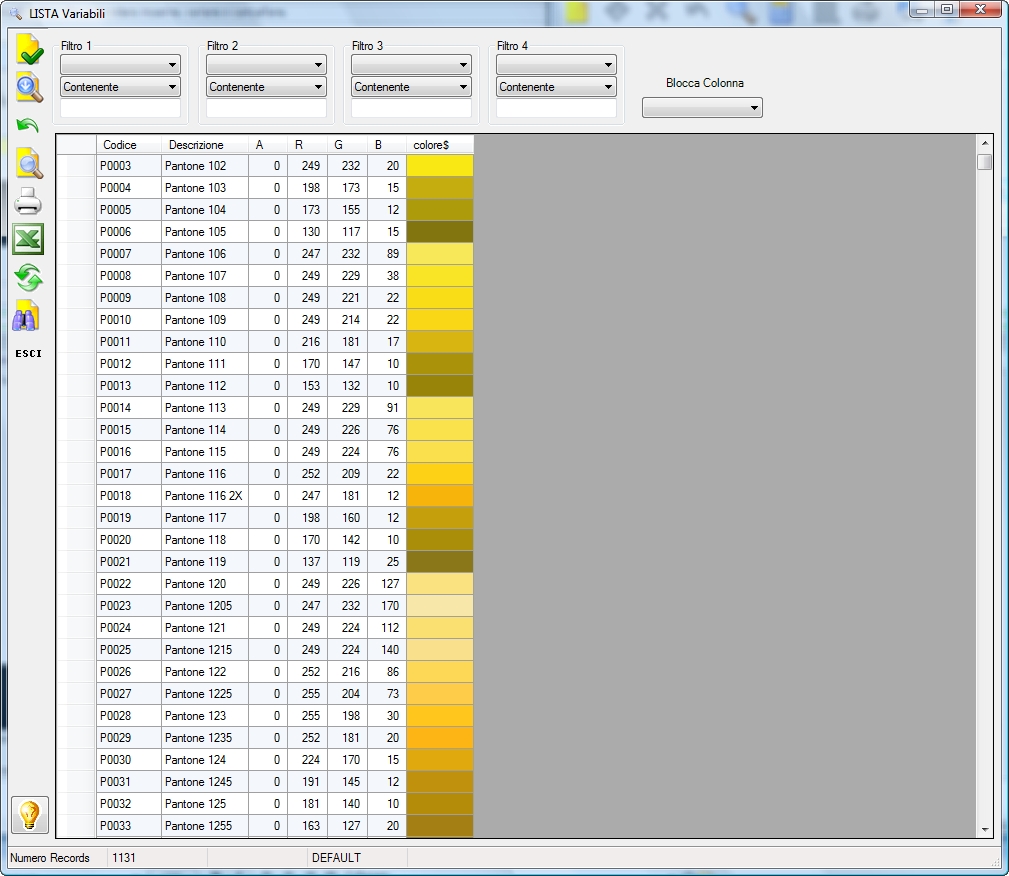The image size is (1009, 876).
Task: Click the color swatch for Pantone 105
Action: 440,232
